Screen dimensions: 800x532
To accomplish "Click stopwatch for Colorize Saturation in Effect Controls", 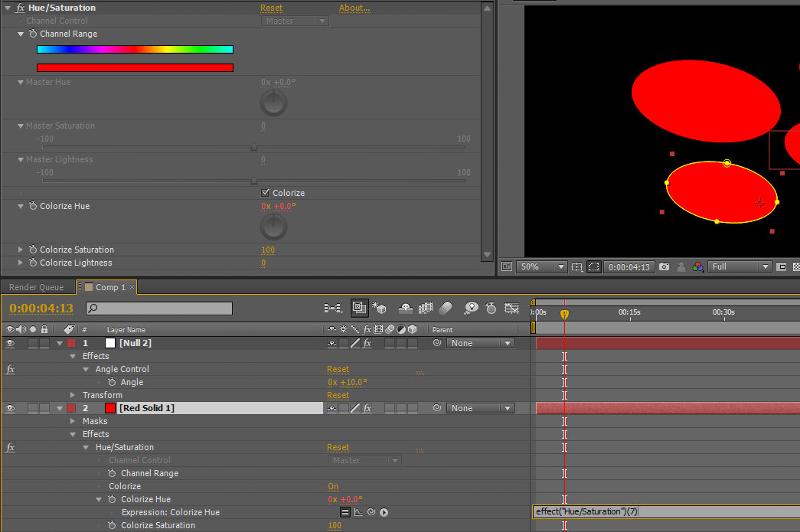I will click(33, 249).
